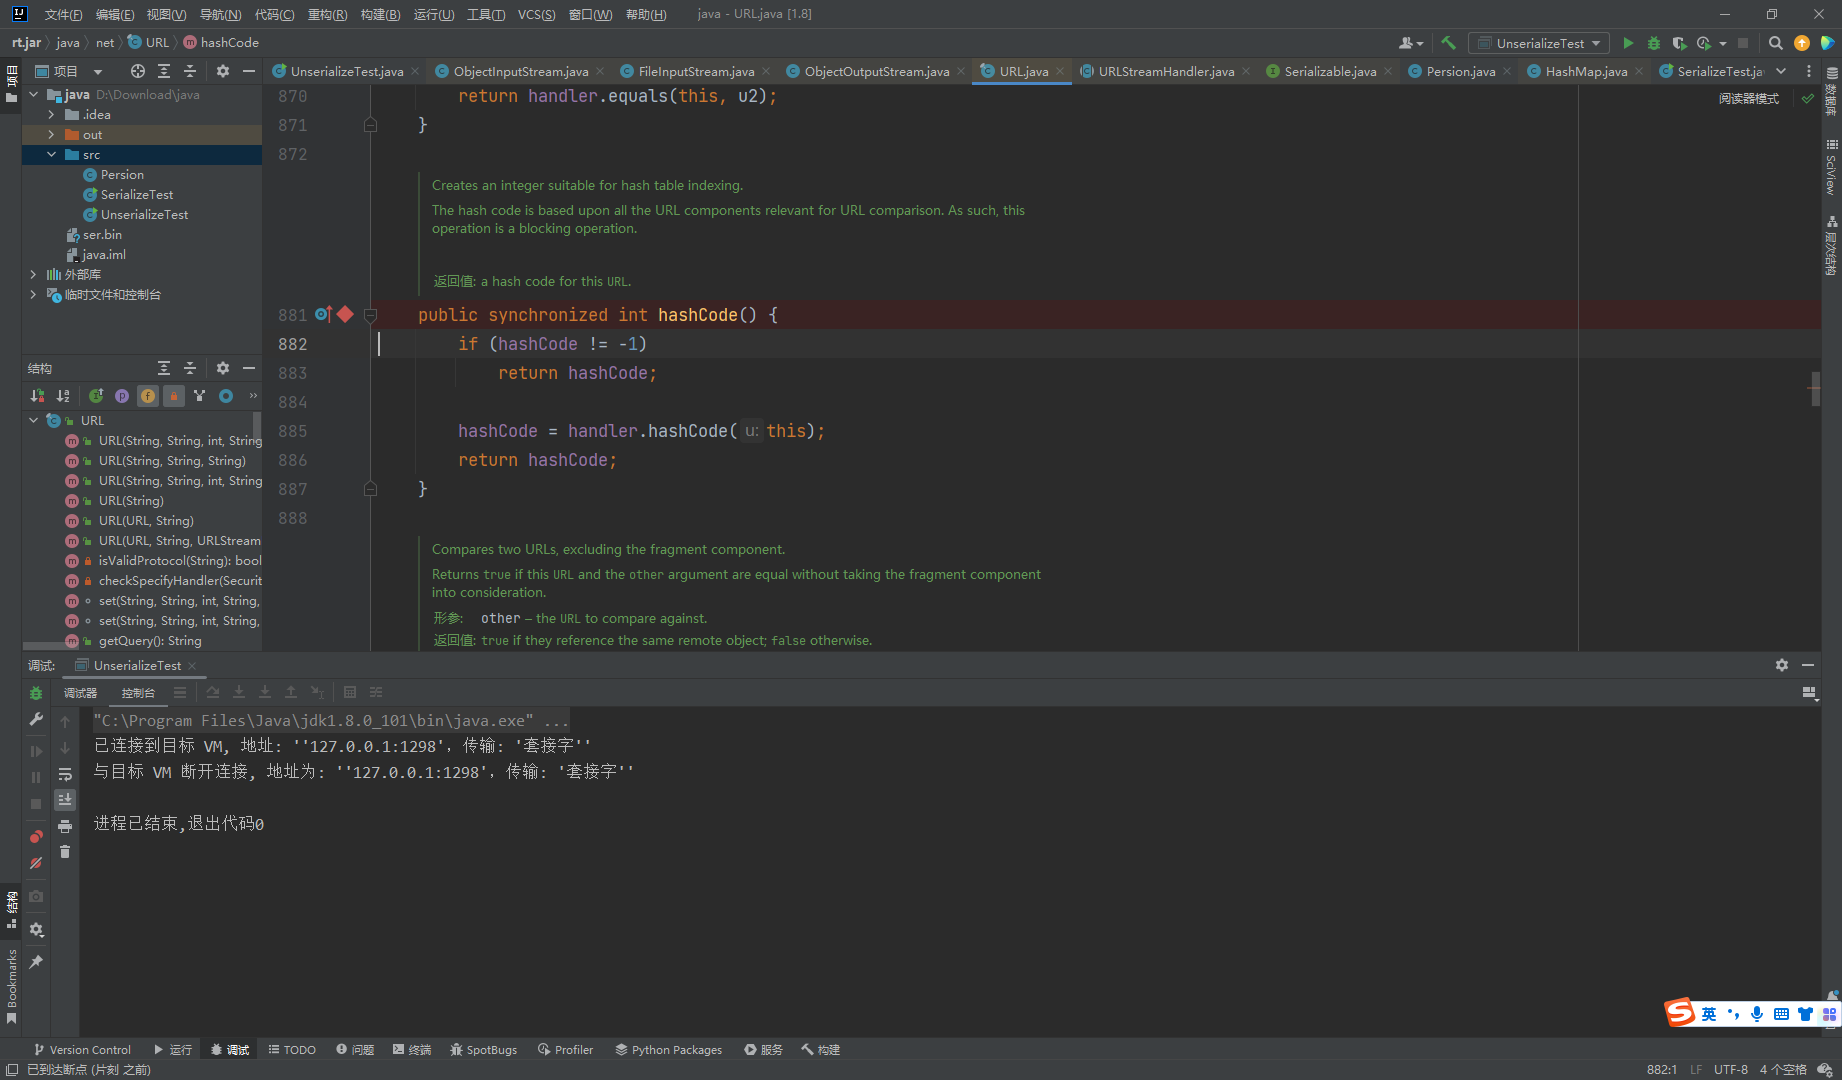Hide the Project tool window
This screenshot has height=1080, width=1842.
click(249, 71)
